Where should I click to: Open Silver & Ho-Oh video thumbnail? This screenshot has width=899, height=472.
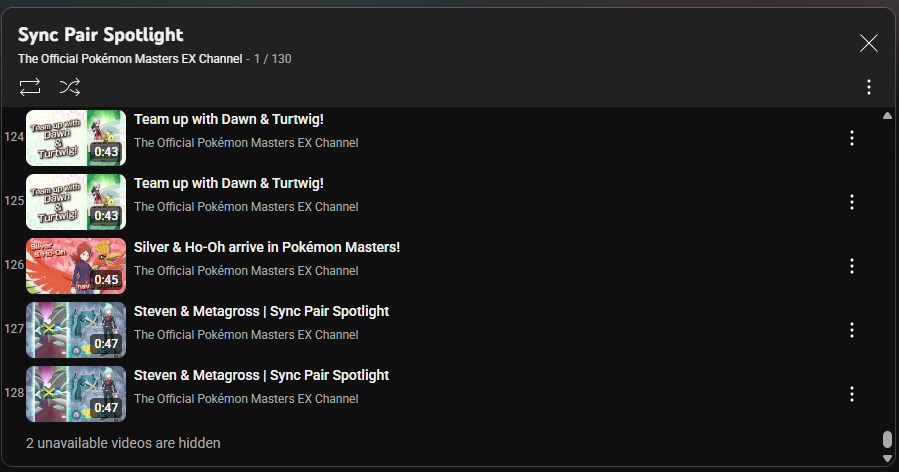(x=76, y=266)
